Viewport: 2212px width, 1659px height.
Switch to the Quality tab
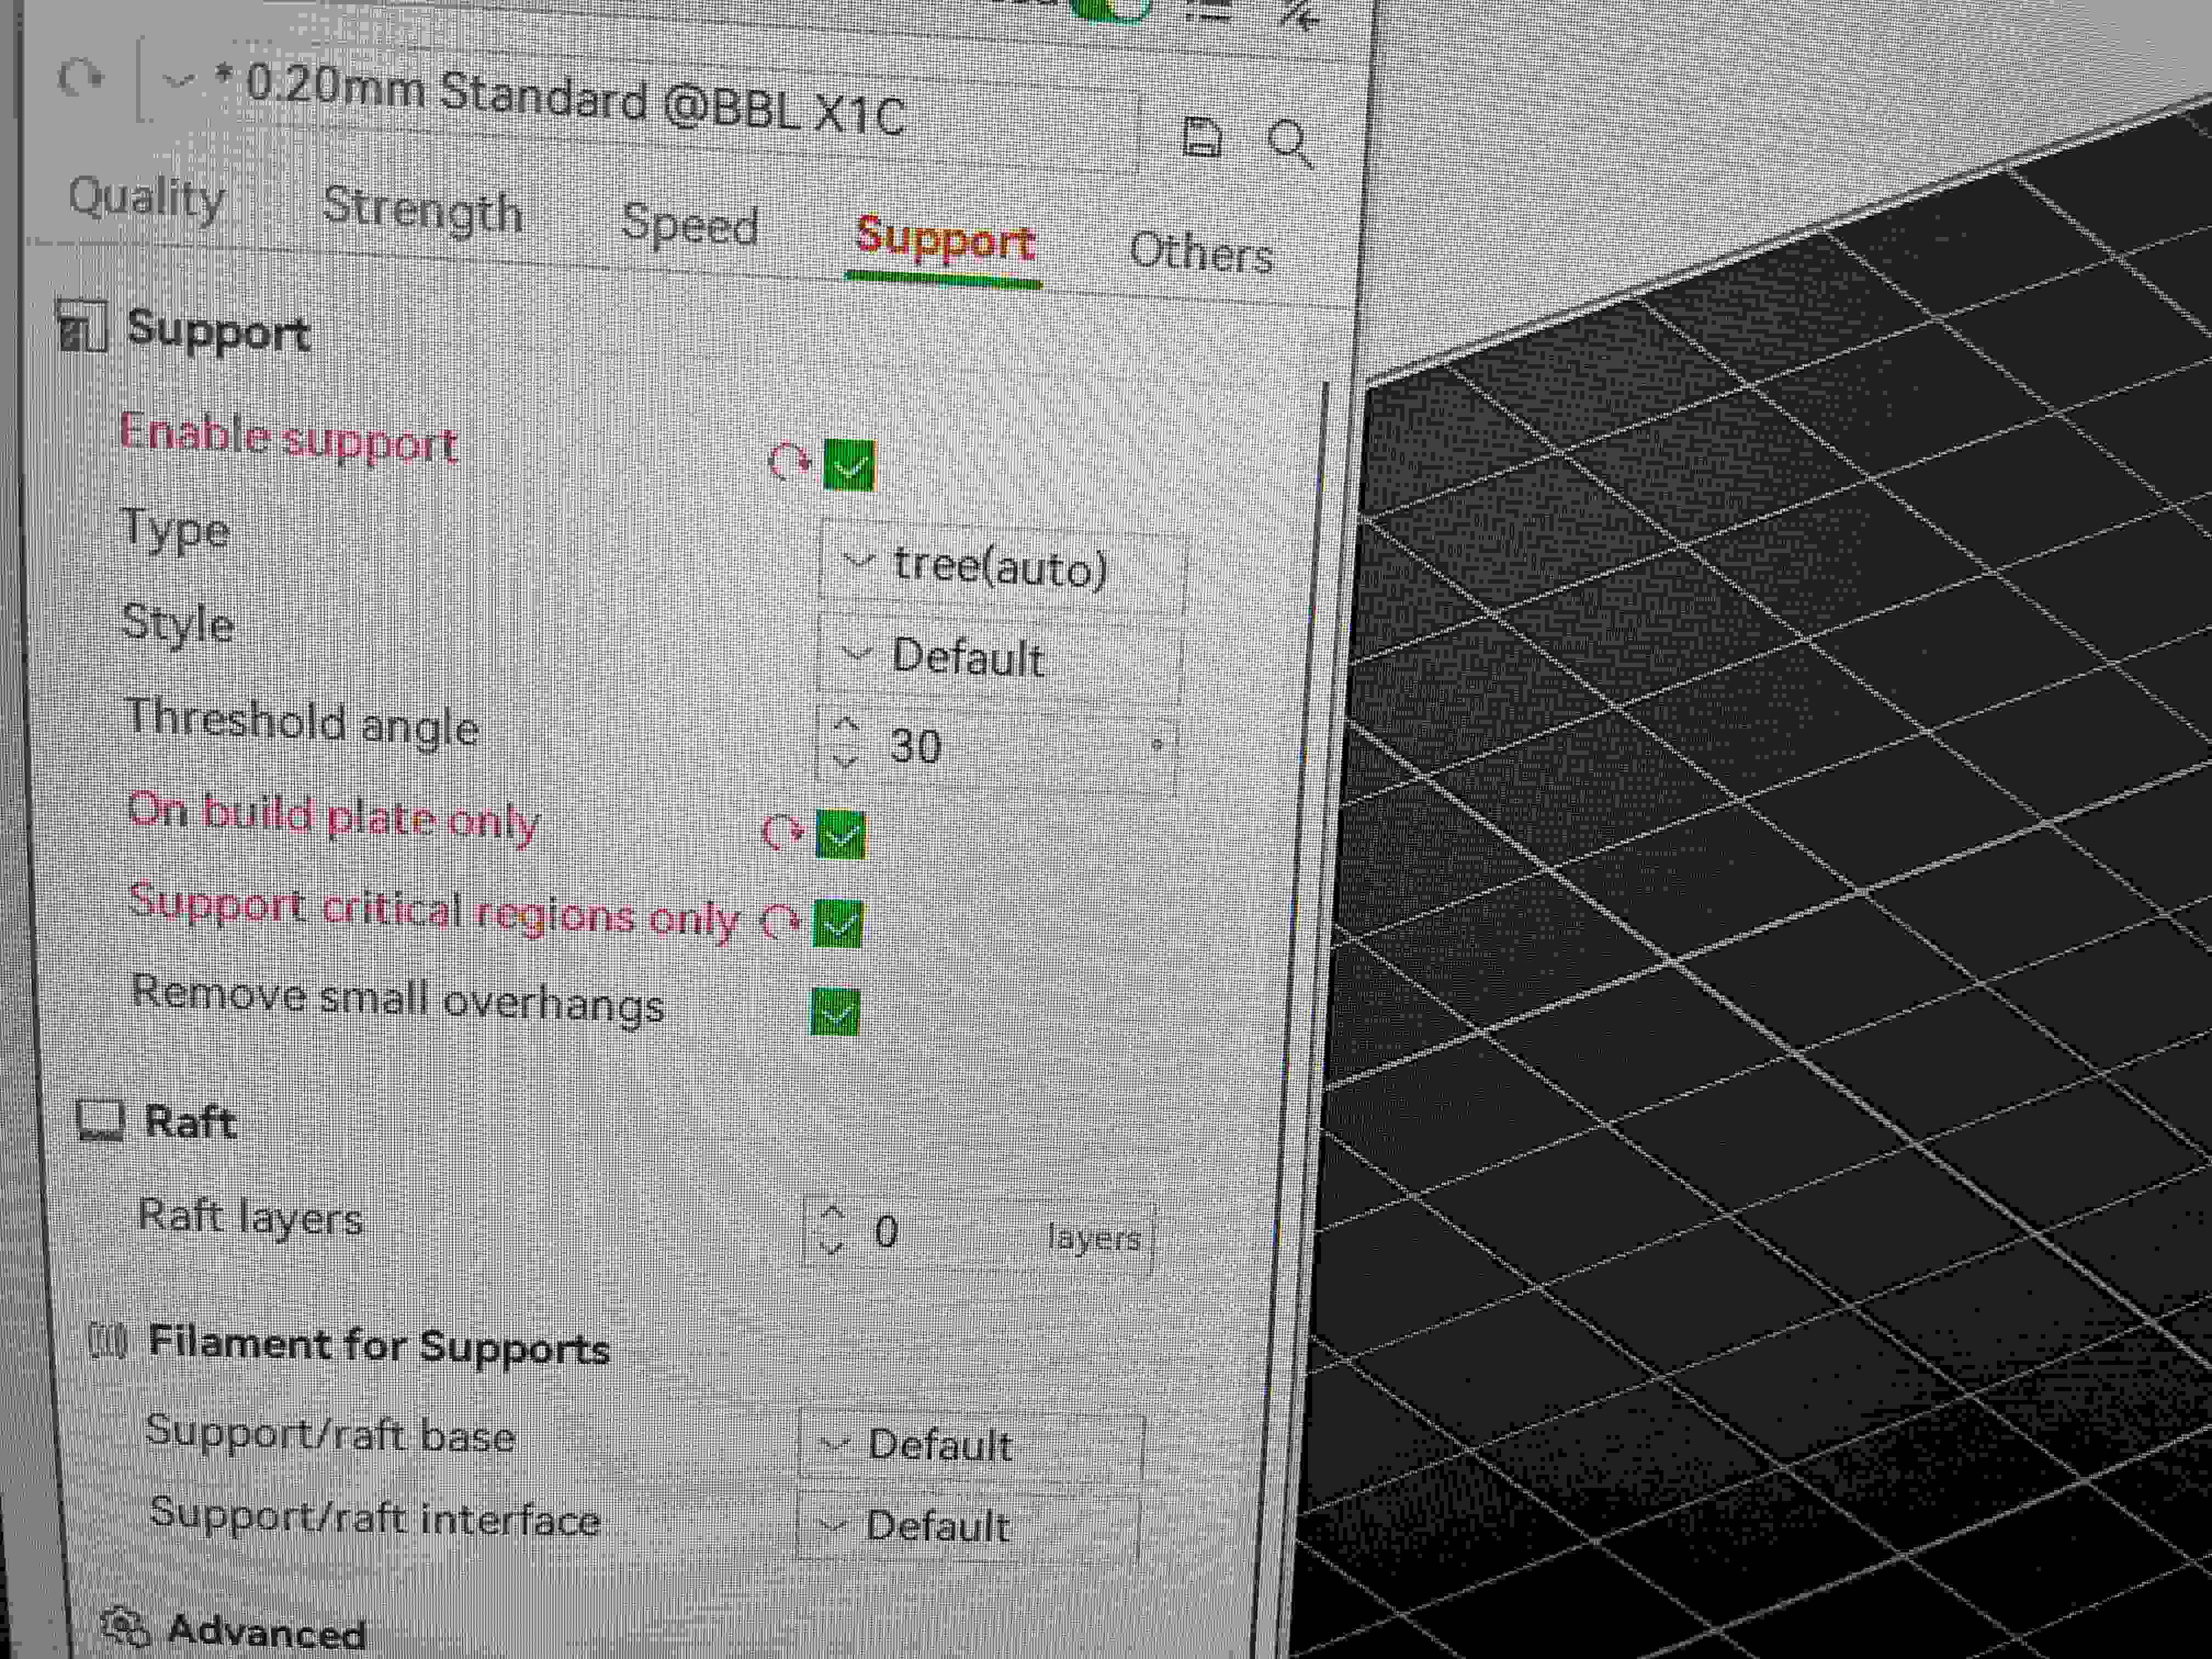[x=145, y=200]
